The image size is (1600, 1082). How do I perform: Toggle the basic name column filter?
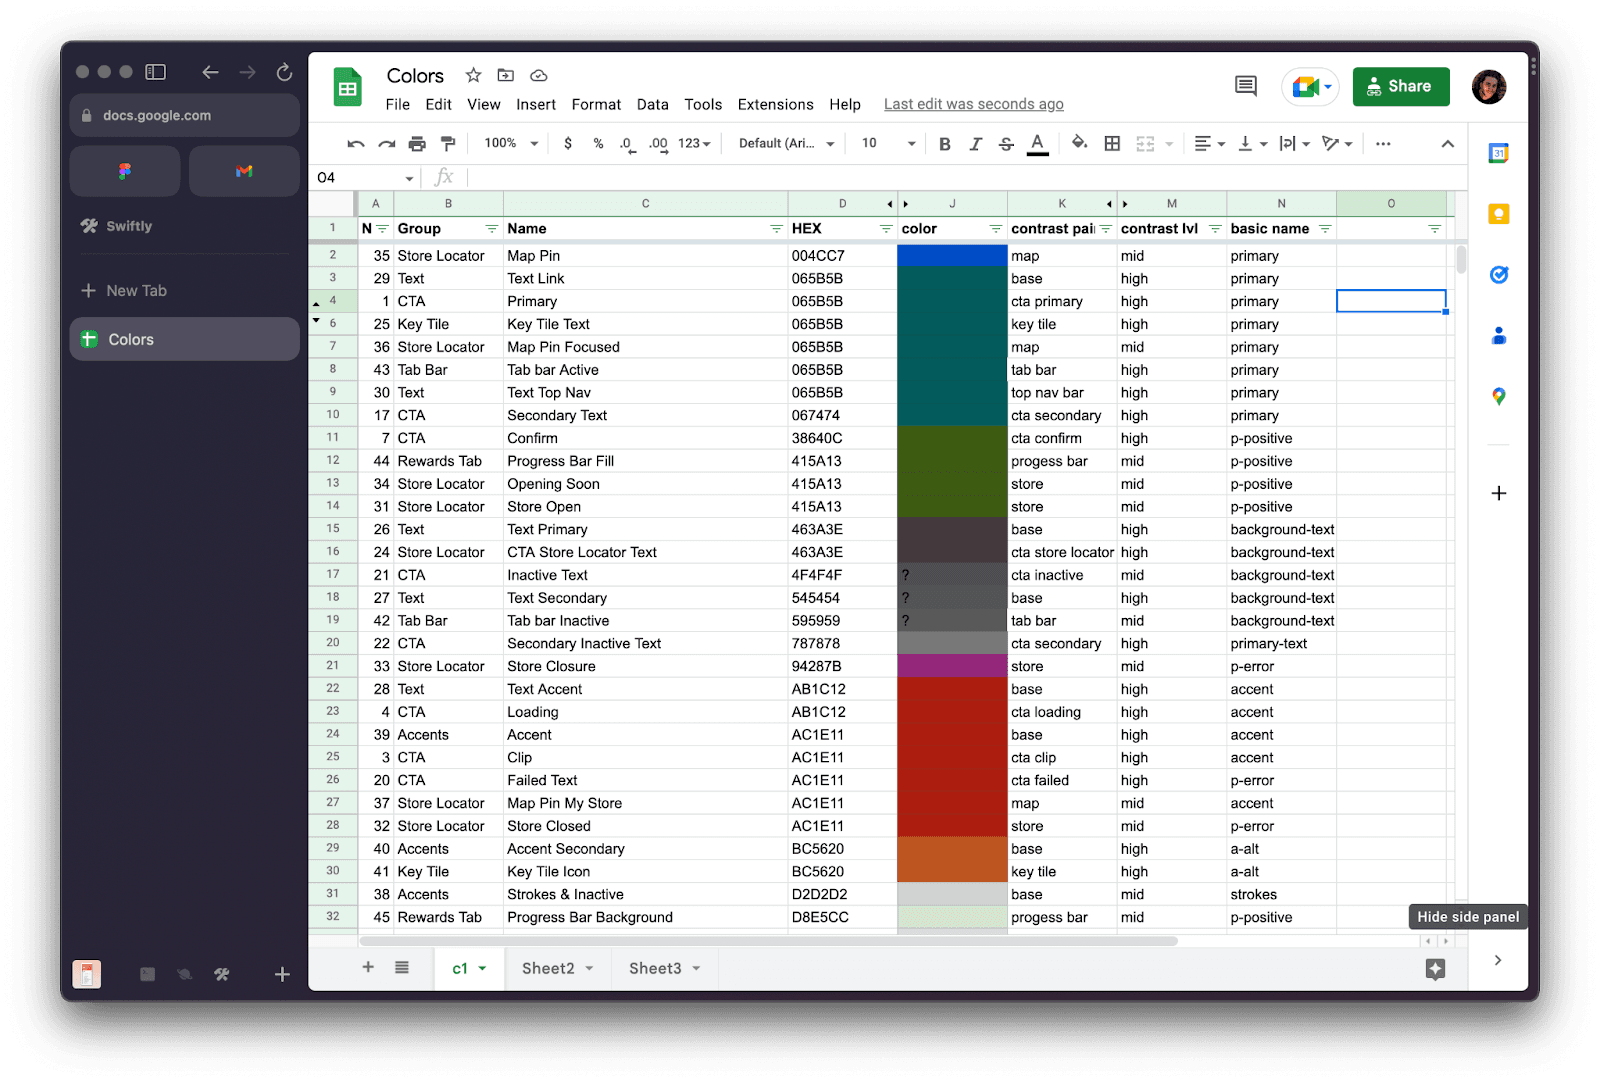tap(1325, 229)
